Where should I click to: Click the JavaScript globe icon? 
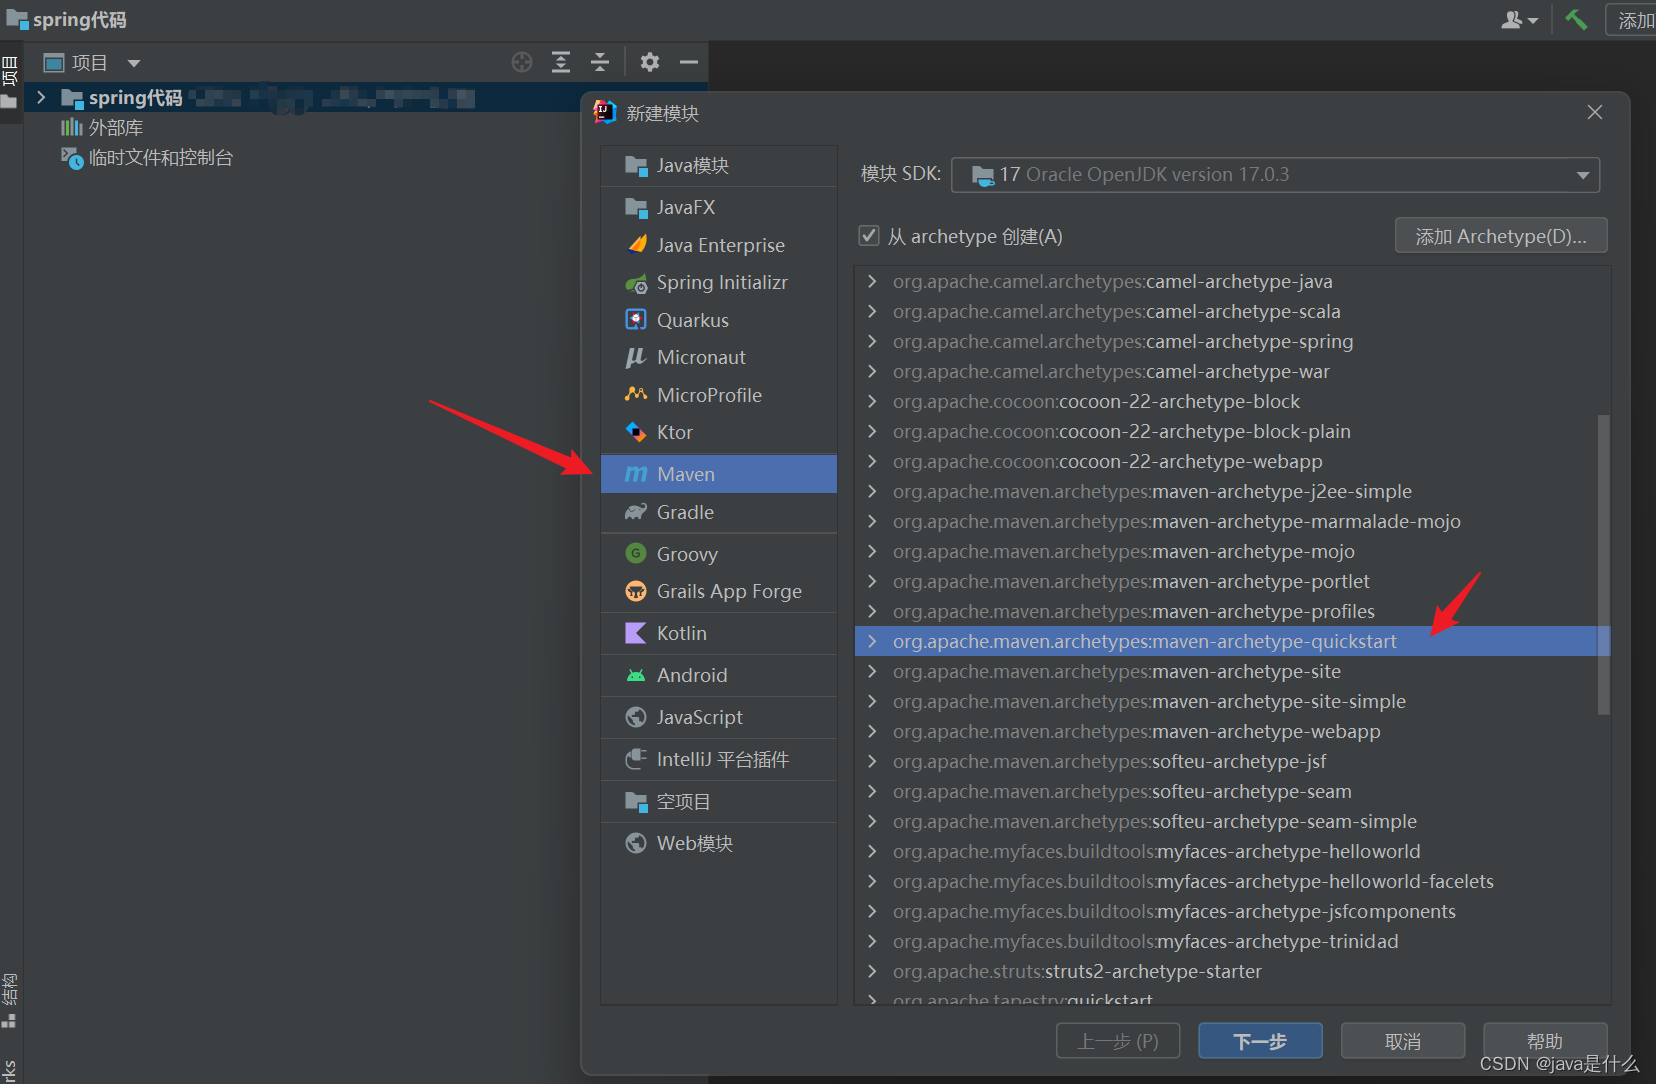[636, 717]
